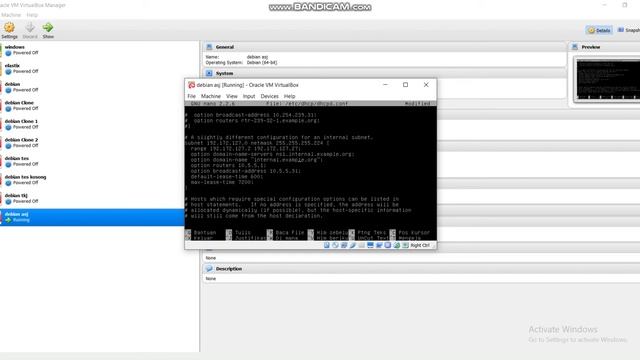The height and width of the screenshot is (360, 640).
Task: Click the Description speech bubble icon
Action: click(x=209, y=269)
